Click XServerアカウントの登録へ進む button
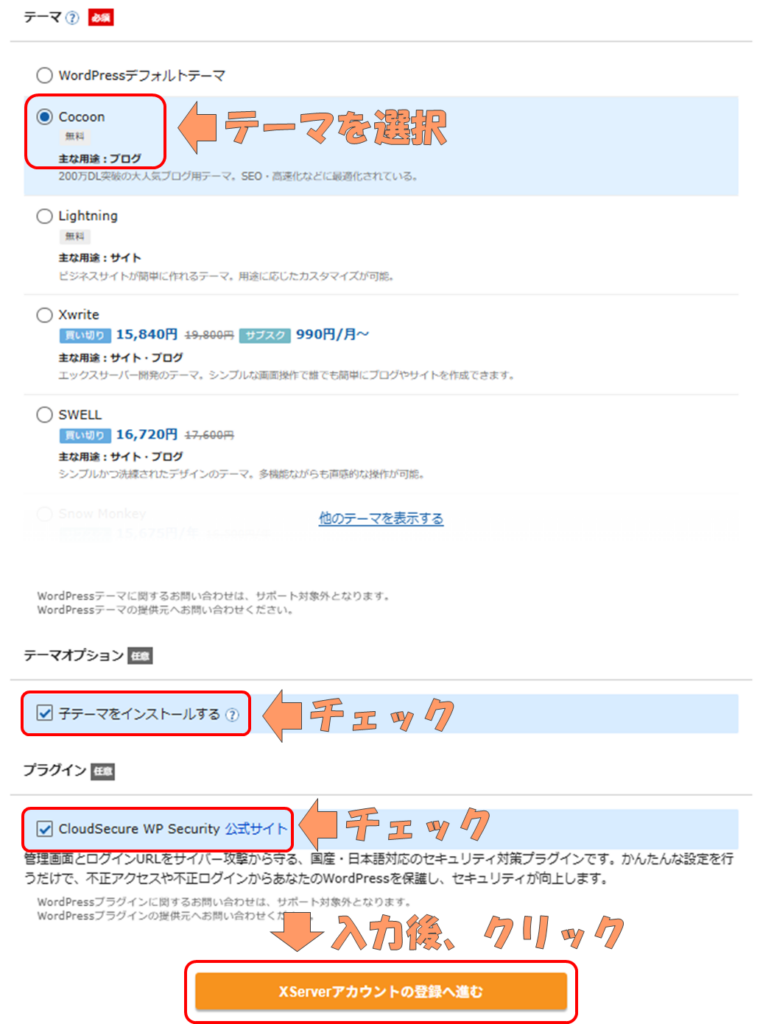Screen dimensions: 760x1024 (381, 991)
